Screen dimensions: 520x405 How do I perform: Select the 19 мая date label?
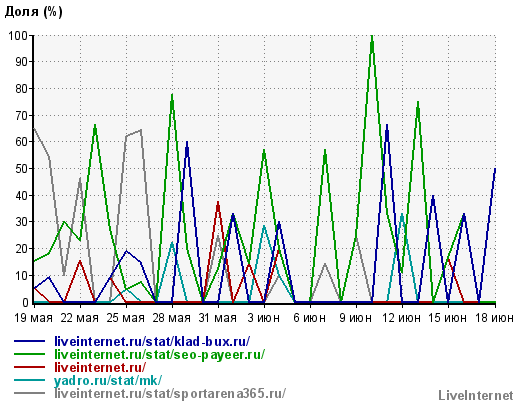pos(33,318)
